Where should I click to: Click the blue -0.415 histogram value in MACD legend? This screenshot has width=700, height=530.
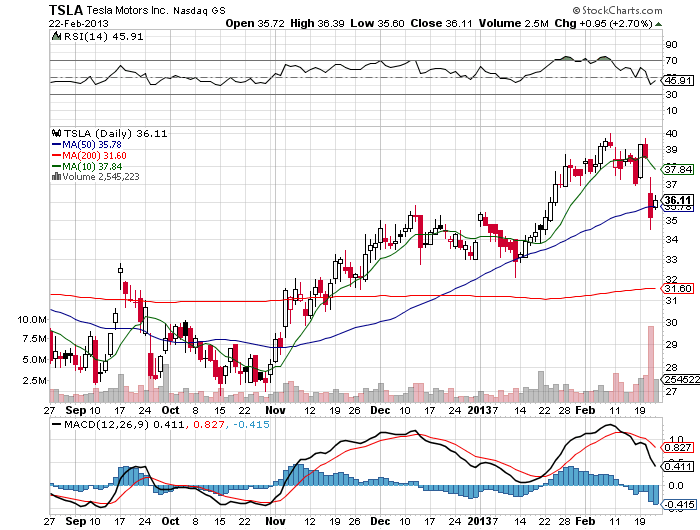(x=250, y=424)
